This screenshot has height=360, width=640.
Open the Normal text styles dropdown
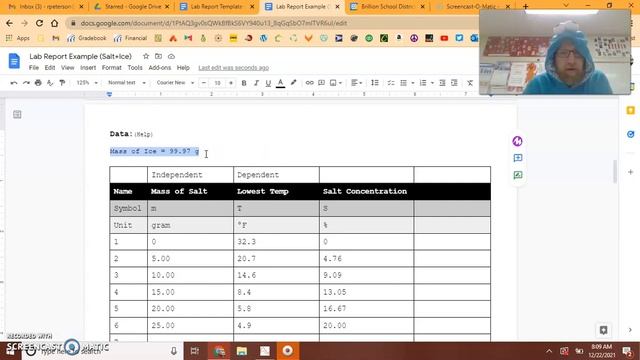(x=127, y=83)
